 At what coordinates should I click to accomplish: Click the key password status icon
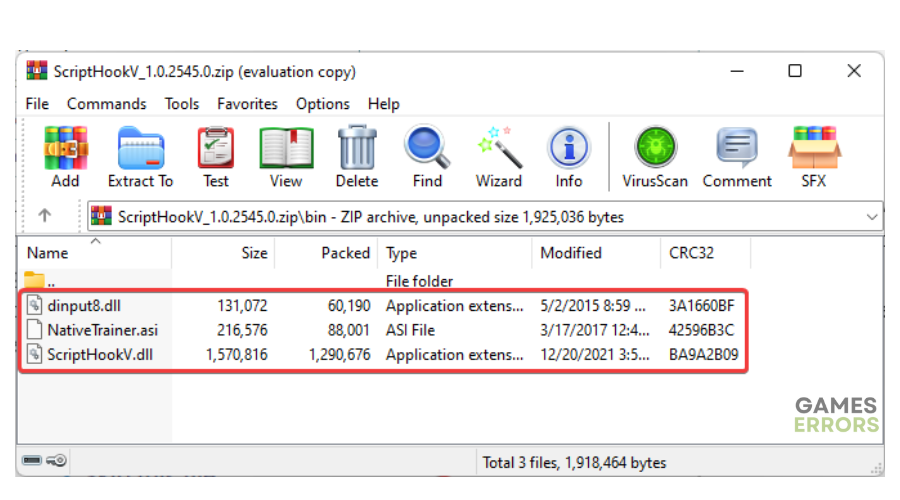pos(56,460)
